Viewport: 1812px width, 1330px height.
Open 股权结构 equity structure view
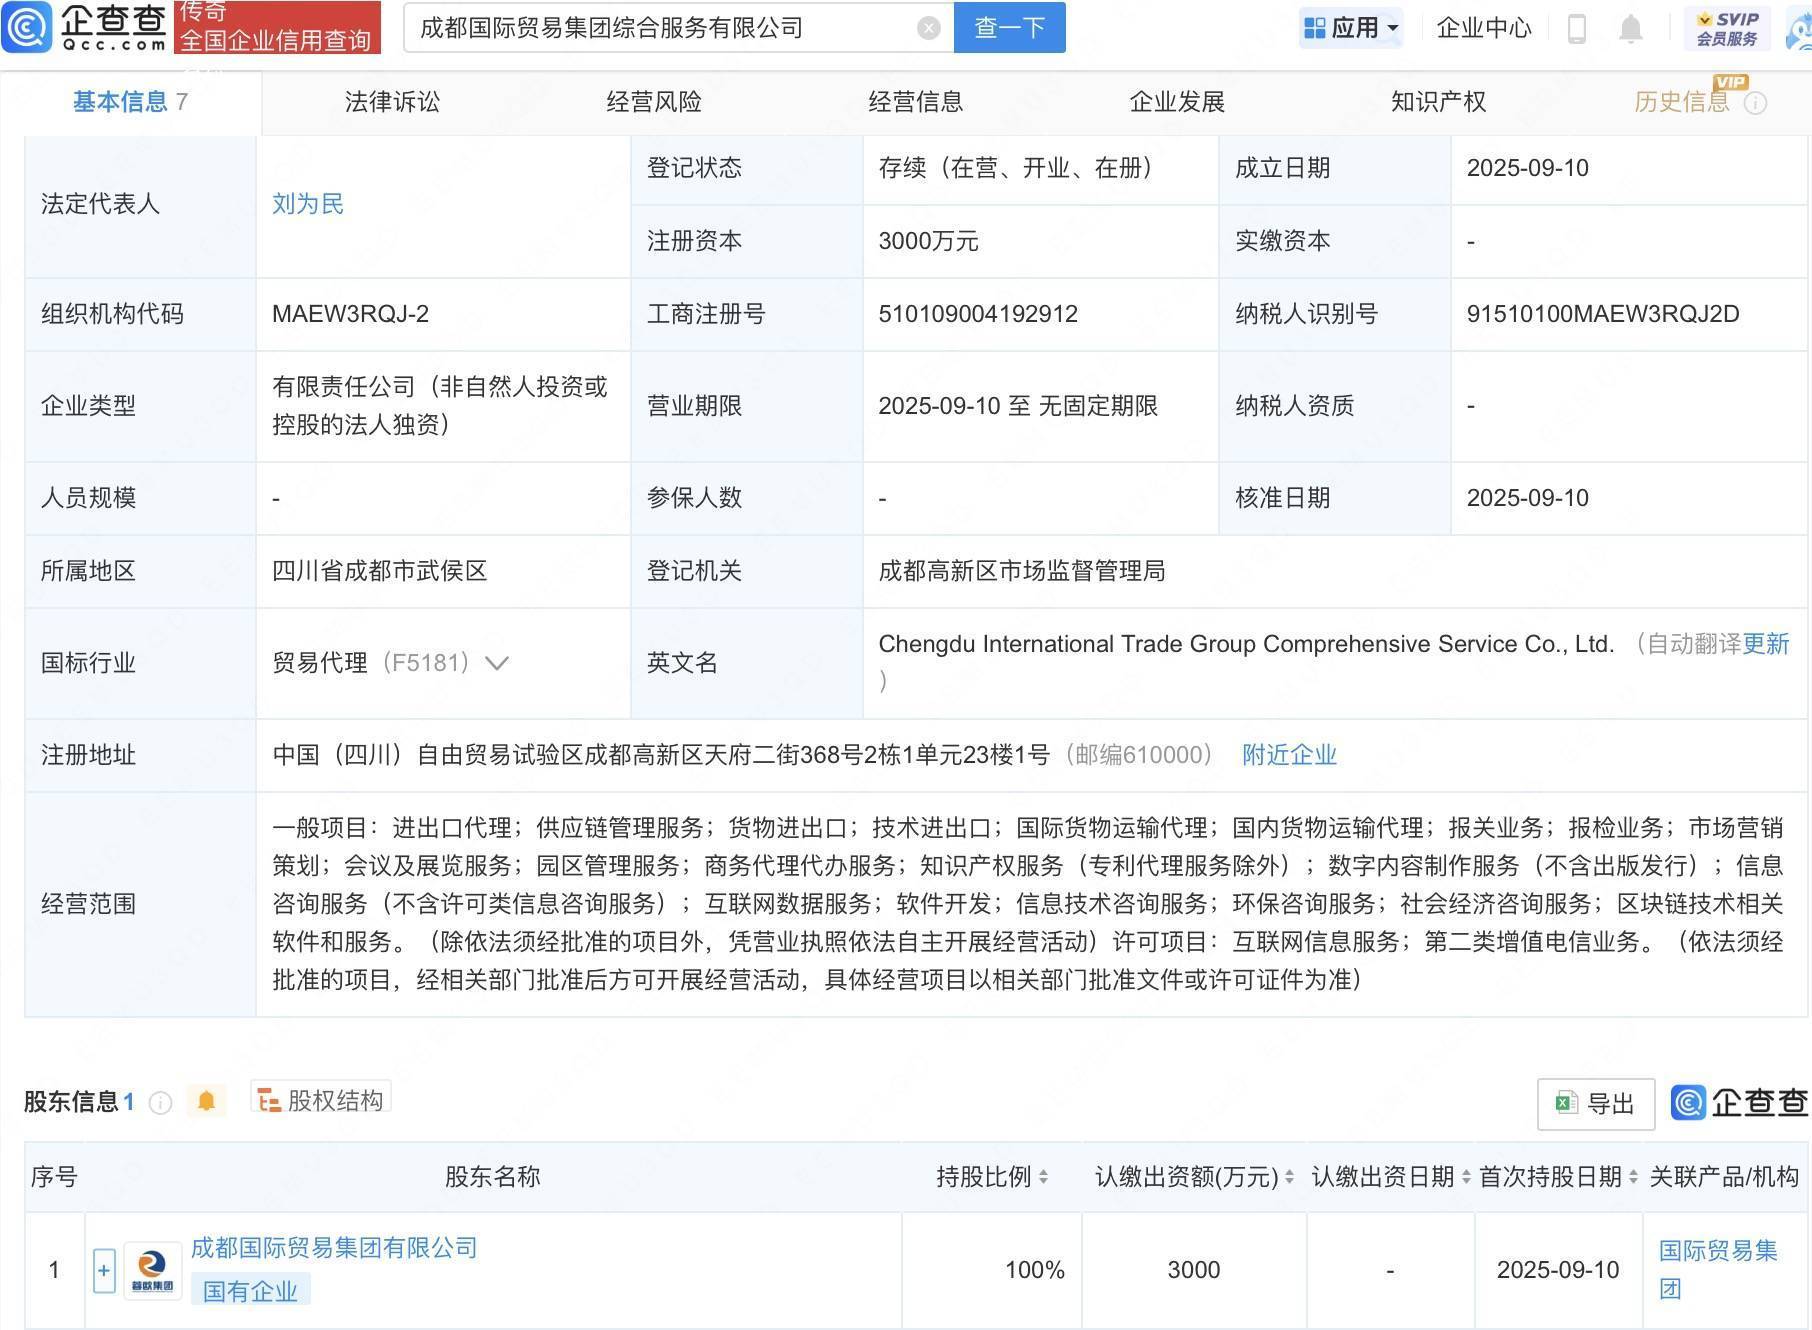click(320, 1100)
